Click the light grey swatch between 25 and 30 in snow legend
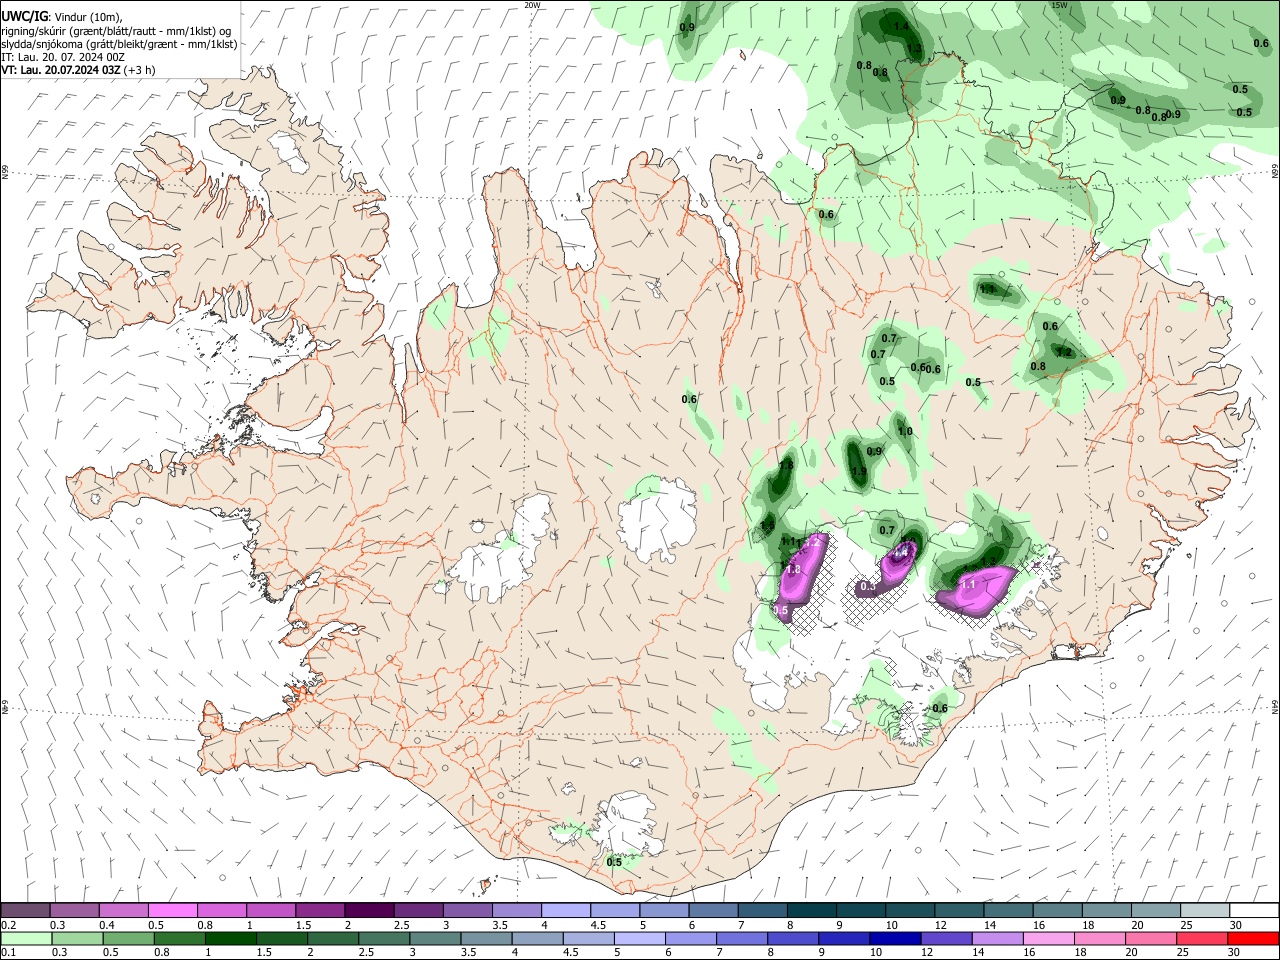Image resolution: width=1280 pixels, height=960 pixels. [x=1204, y=910]
